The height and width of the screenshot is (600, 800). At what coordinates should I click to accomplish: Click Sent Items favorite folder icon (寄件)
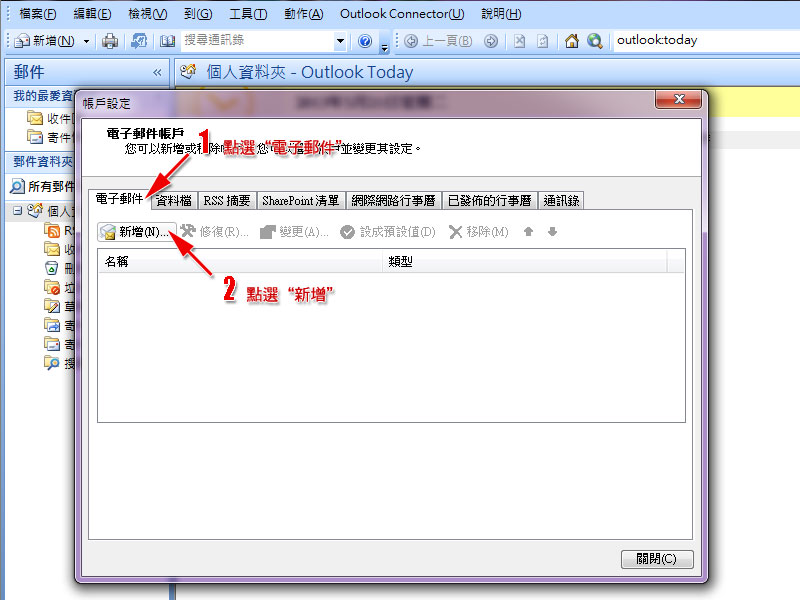point(35,137)
